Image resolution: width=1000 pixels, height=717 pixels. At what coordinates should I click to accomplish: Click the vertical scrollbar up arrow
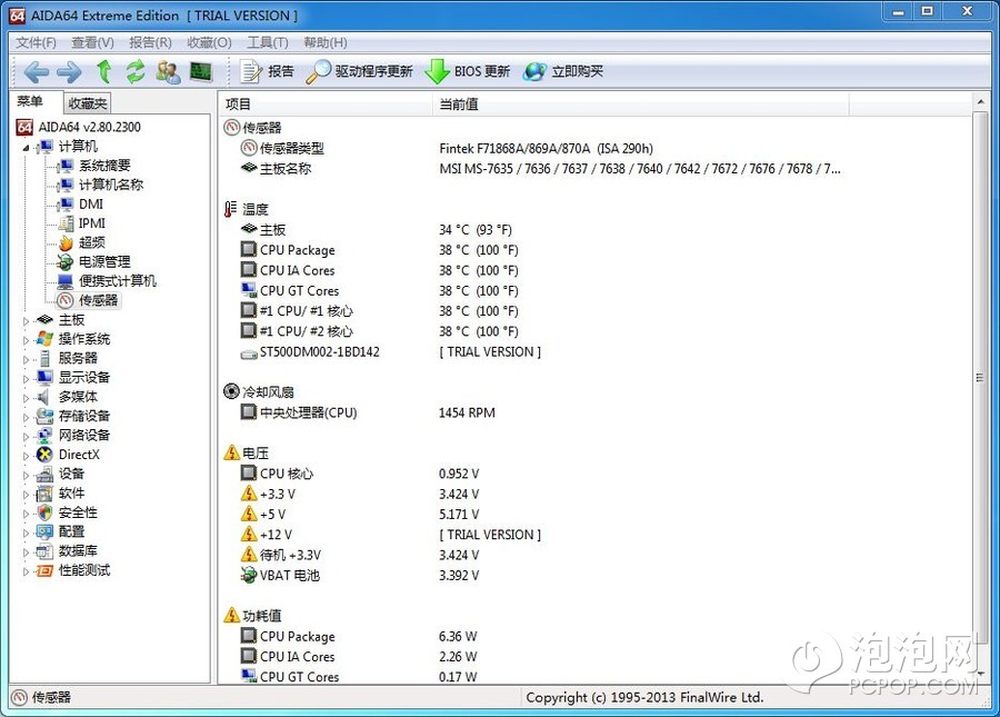pyautogui.click(x=980, y=102)
